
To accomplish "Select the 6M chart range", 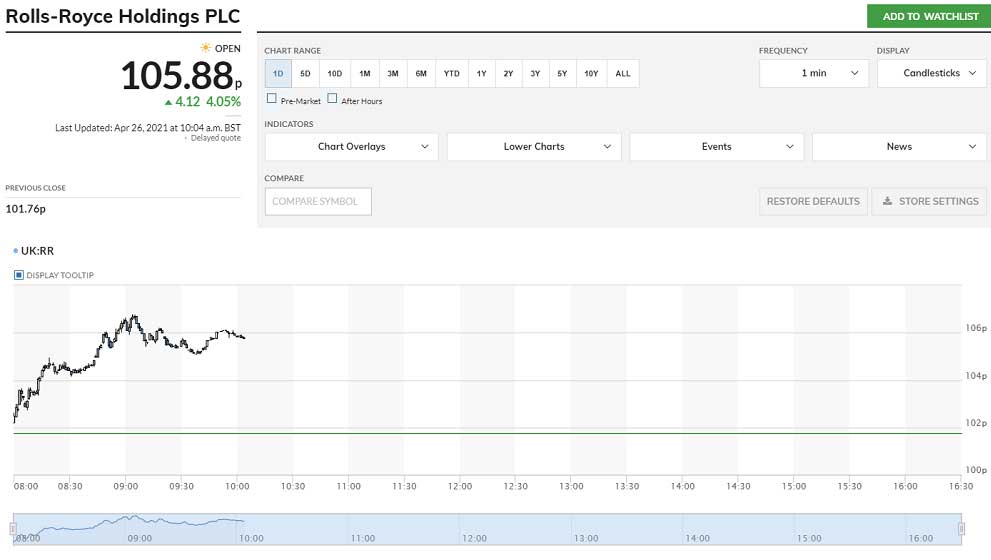I will 421,73.
